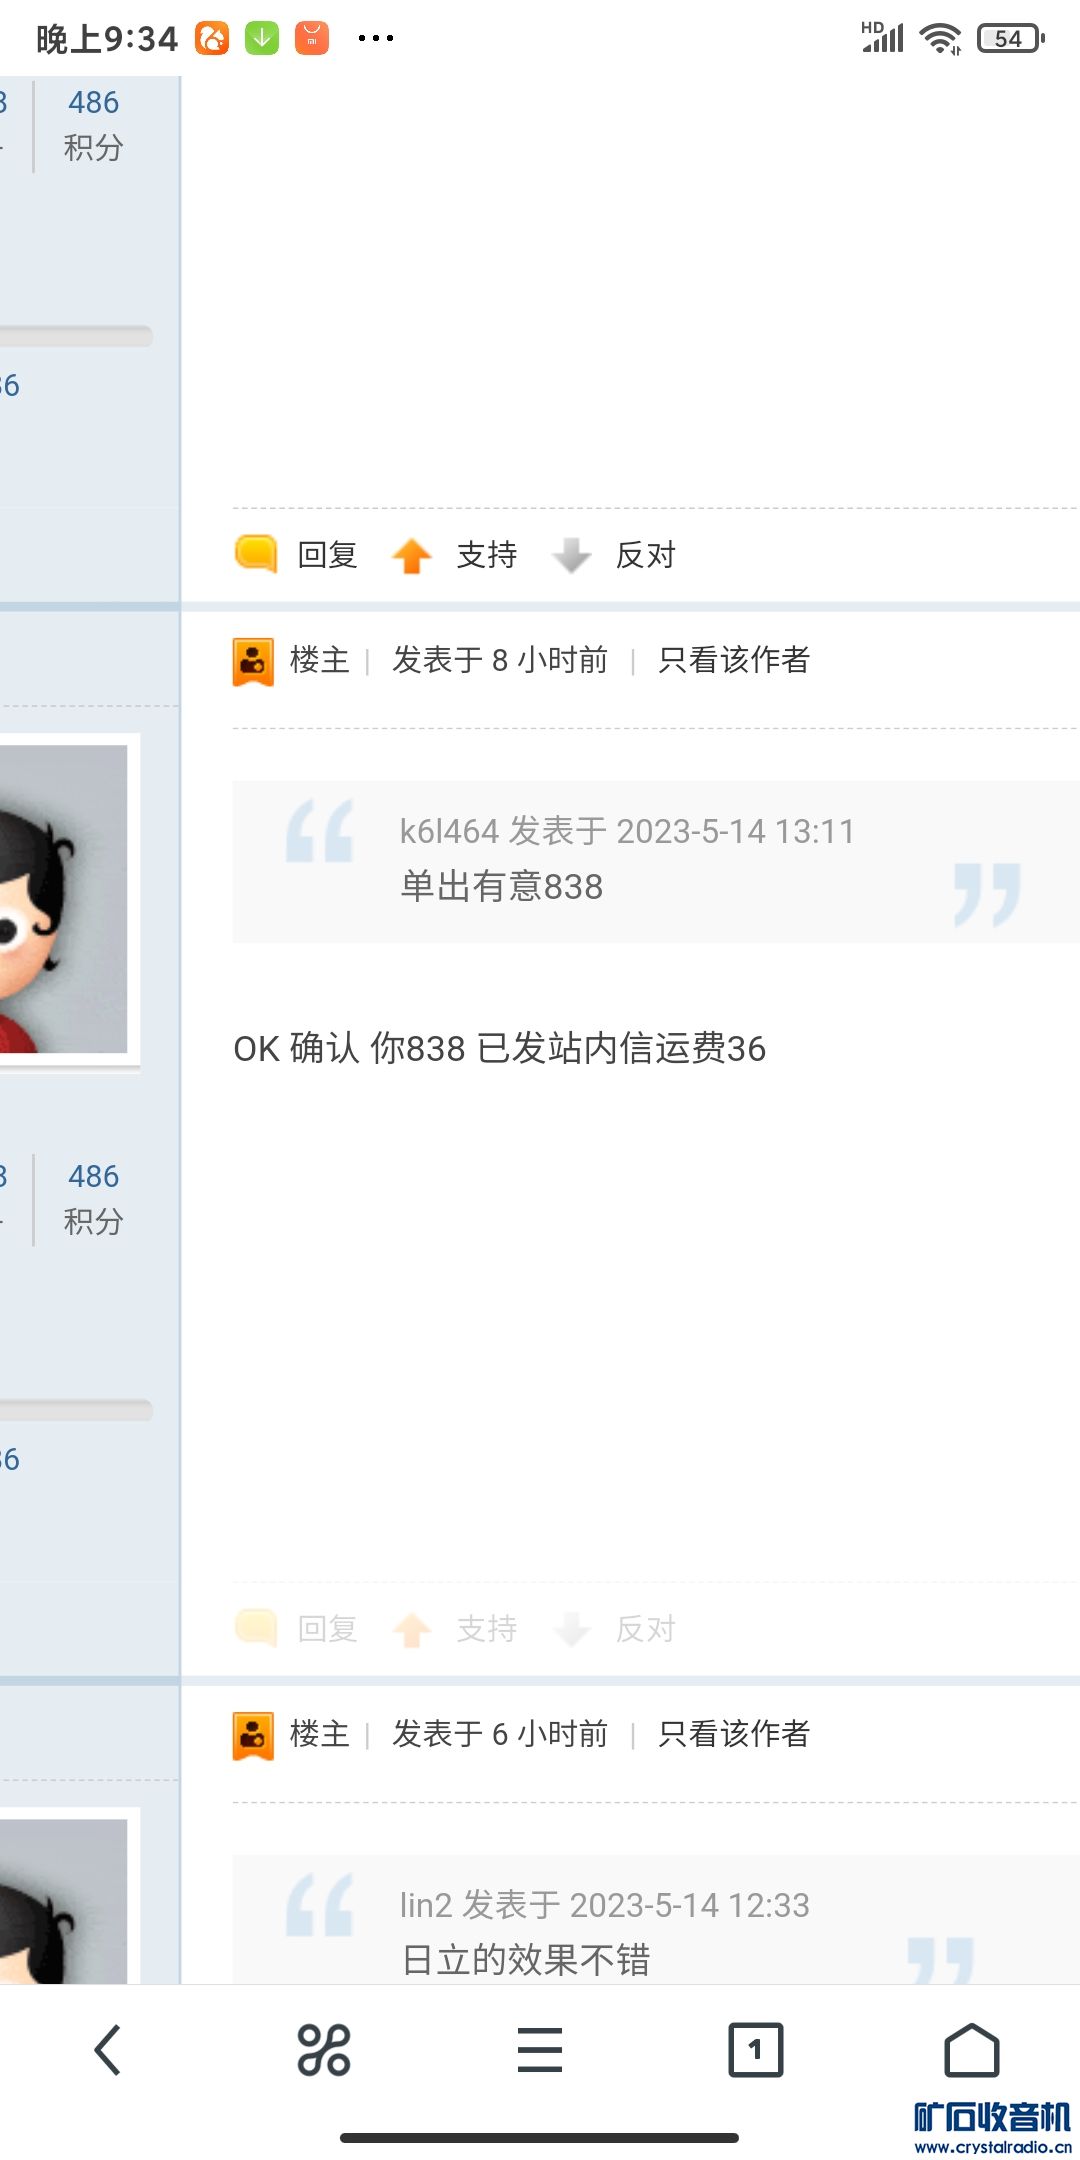Tap the faded 回复 under second post
Viewport: 1080px width, 2160px height.
pyautogui.click(x=327, y=1629)
